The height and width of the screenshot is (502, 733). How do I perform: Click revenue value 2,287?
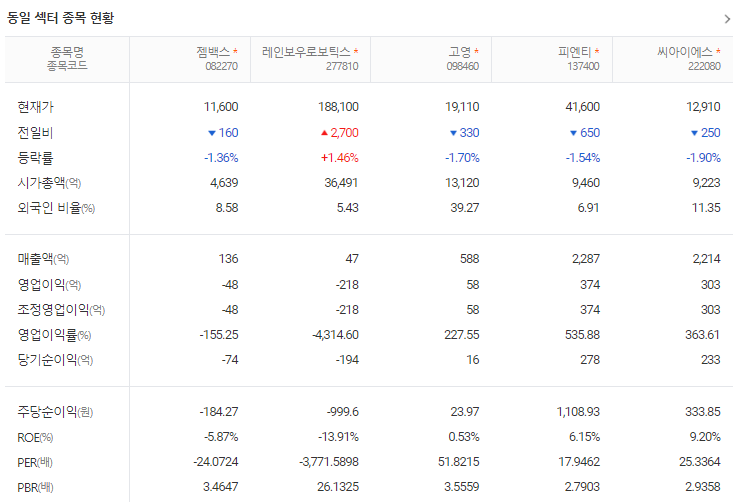(586, 259)
